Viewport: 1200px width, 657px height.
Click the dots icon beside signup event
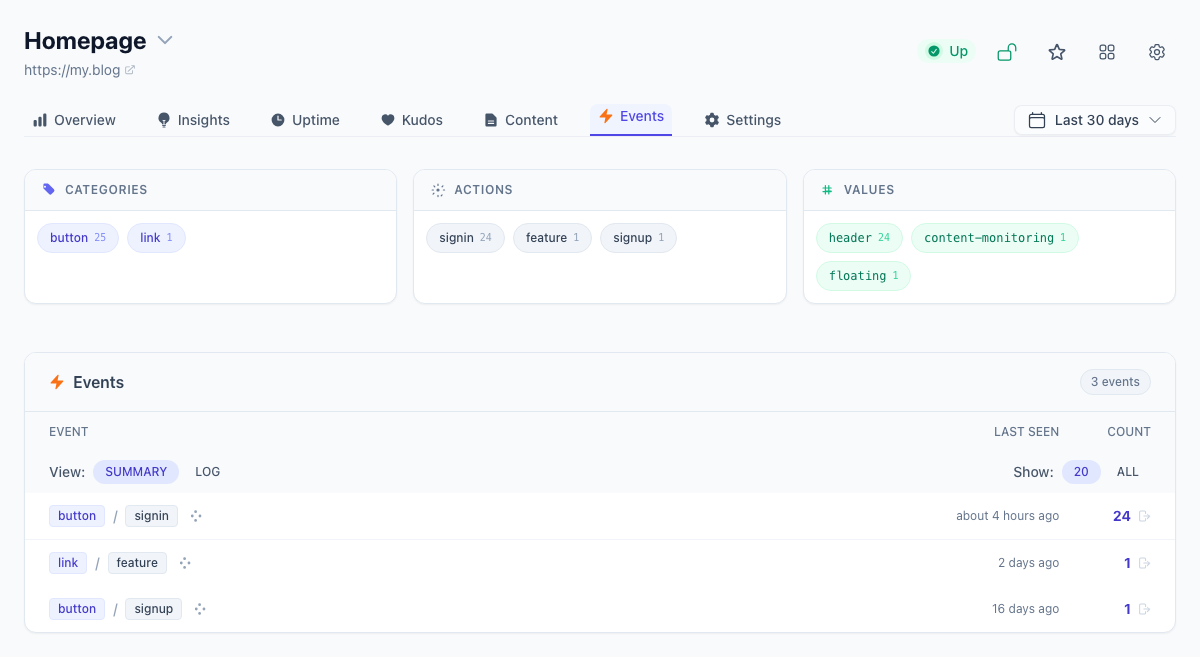tap(200, 609)
